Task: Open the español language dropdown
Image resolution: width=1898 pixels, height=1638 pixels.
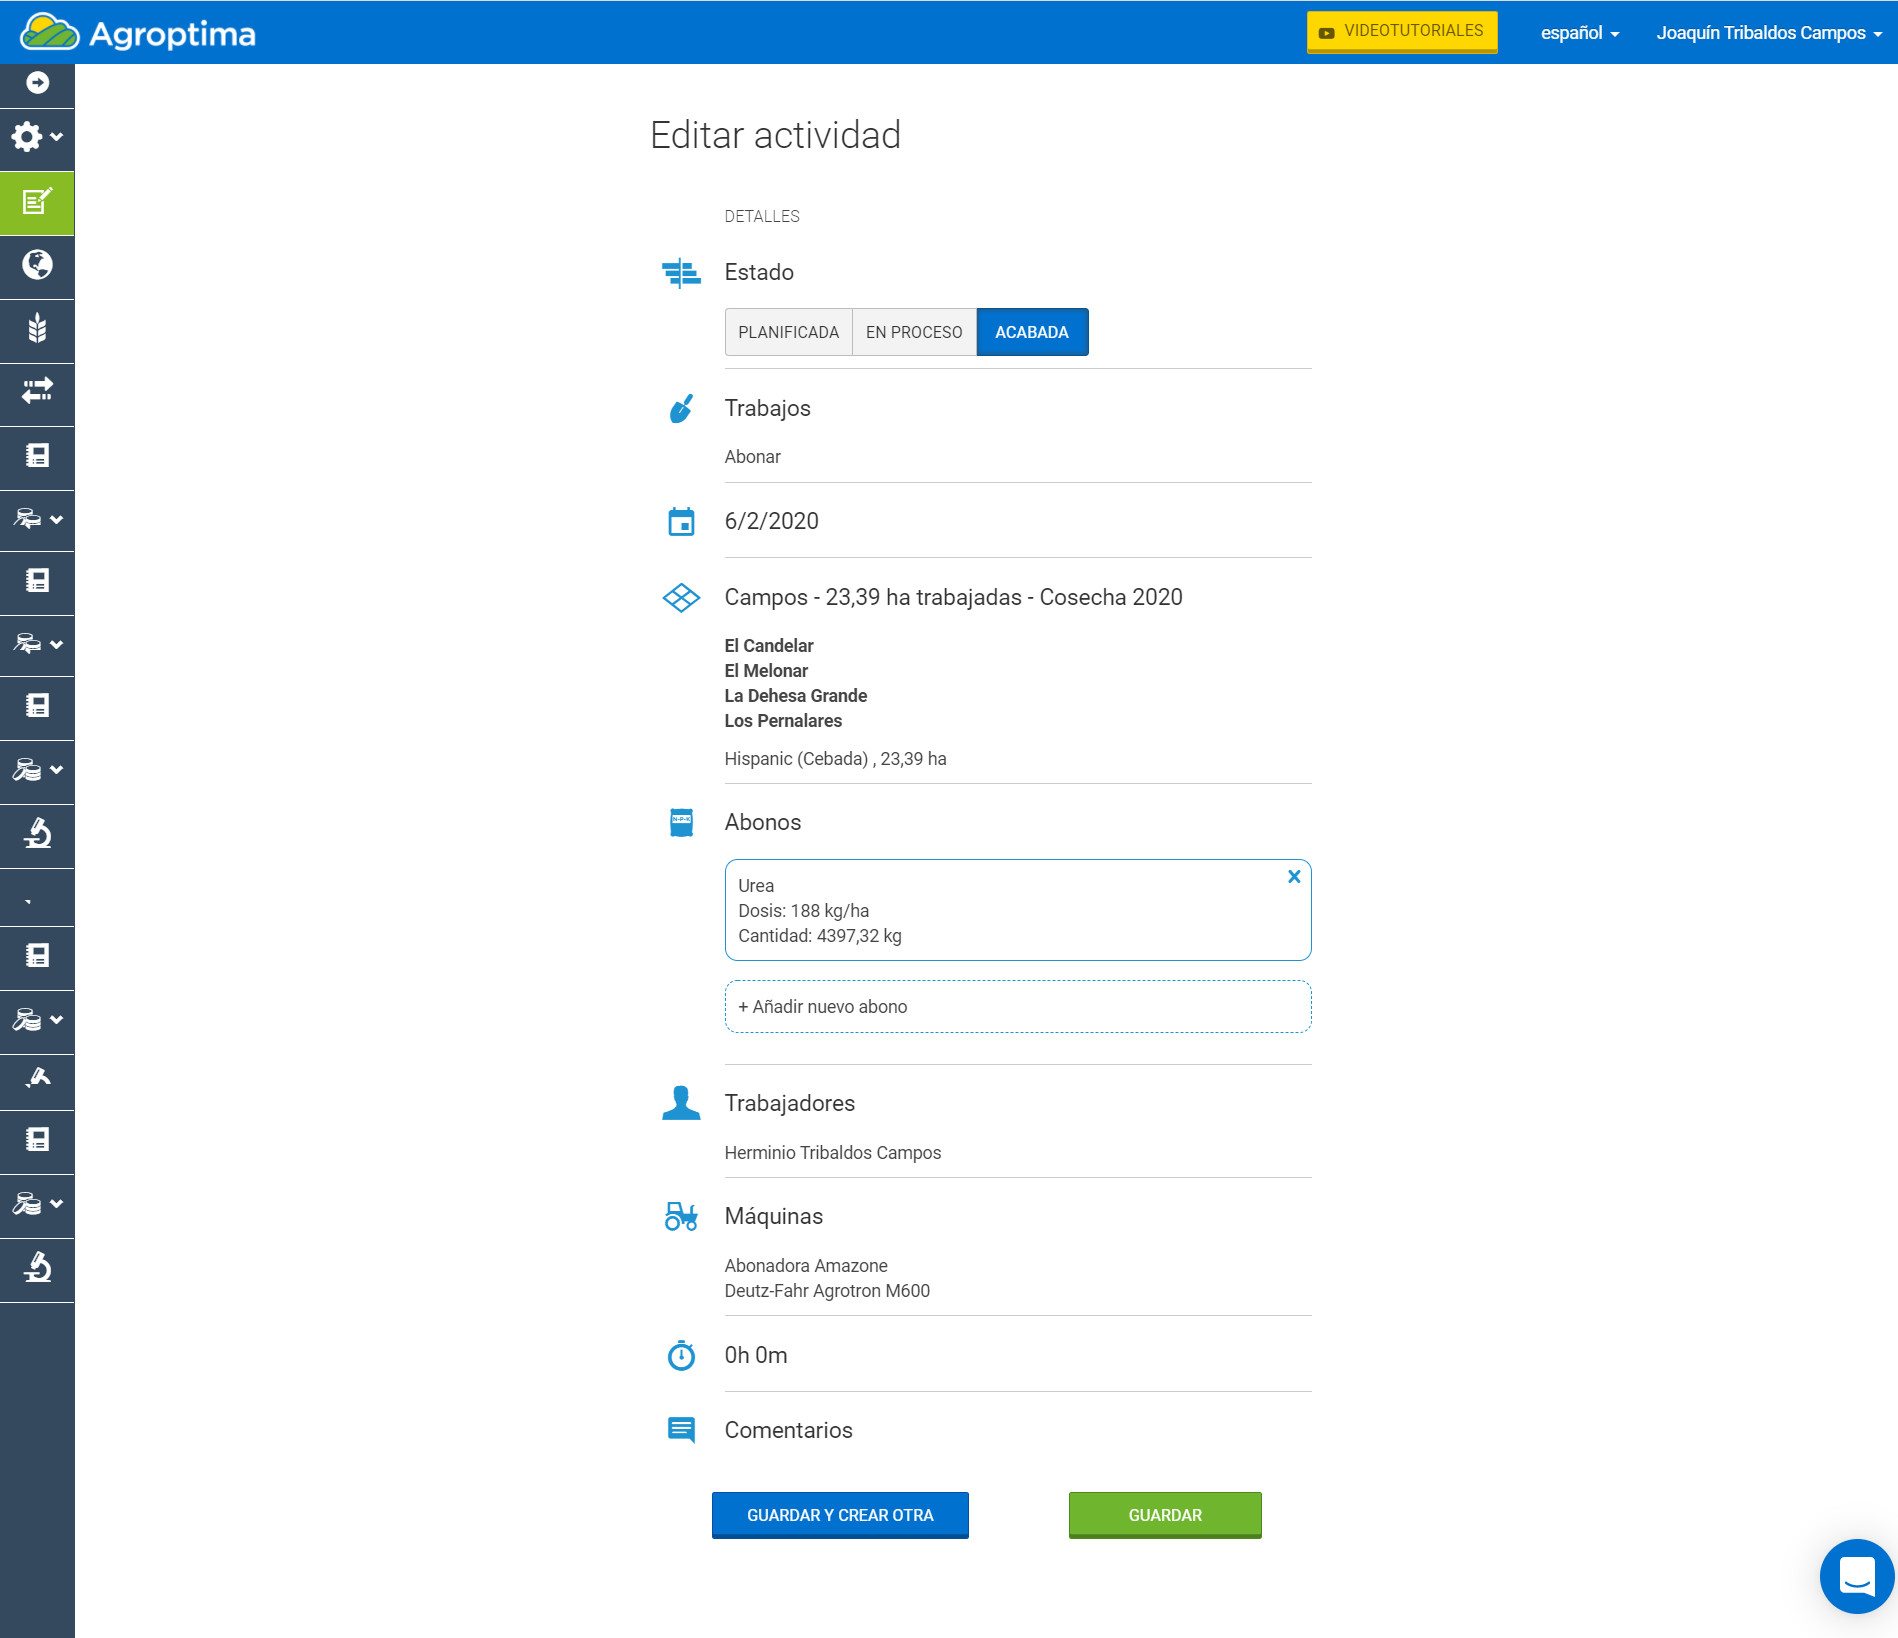Action: click(x=1579, y=33)
